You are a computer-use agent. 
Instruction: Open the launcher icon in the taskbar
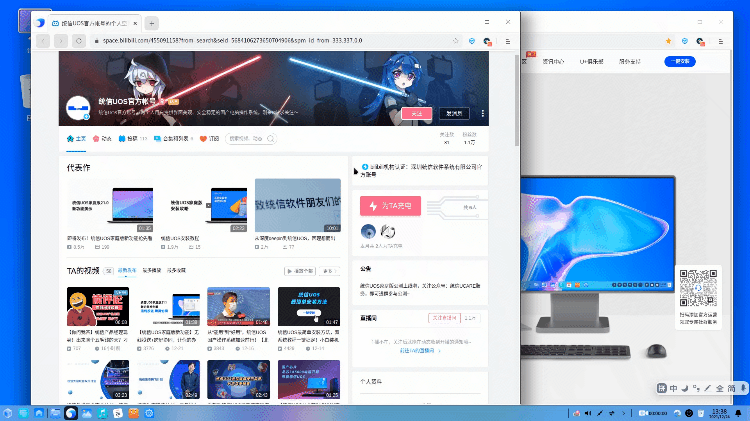(x=8, y=413)
